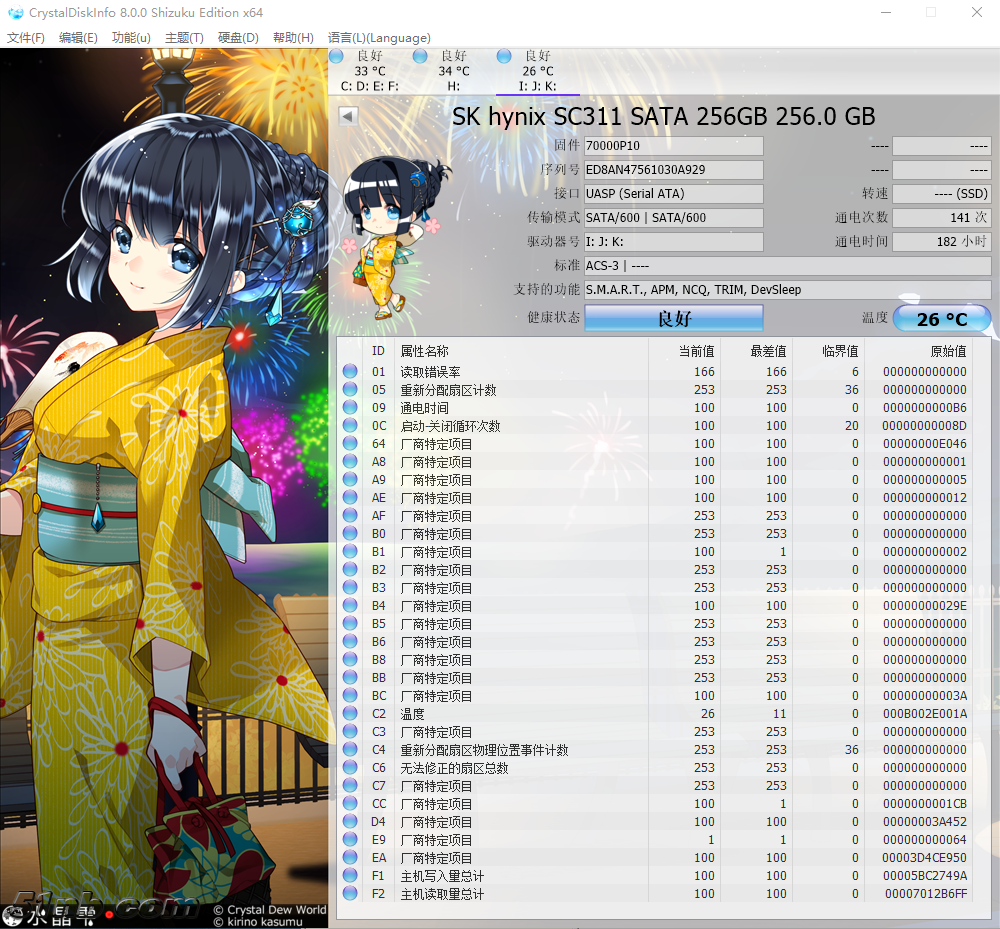Select the 主机写入量总计 row

coord(660,876)
